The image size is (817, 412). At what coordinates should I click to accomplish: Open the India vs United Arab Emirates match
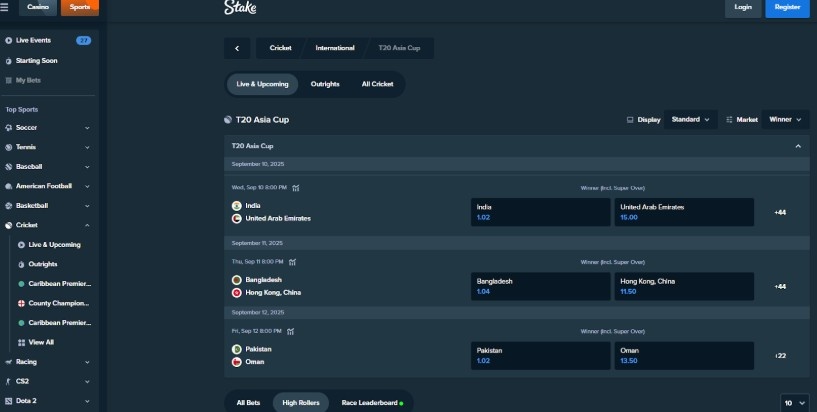tap(278, 212)
